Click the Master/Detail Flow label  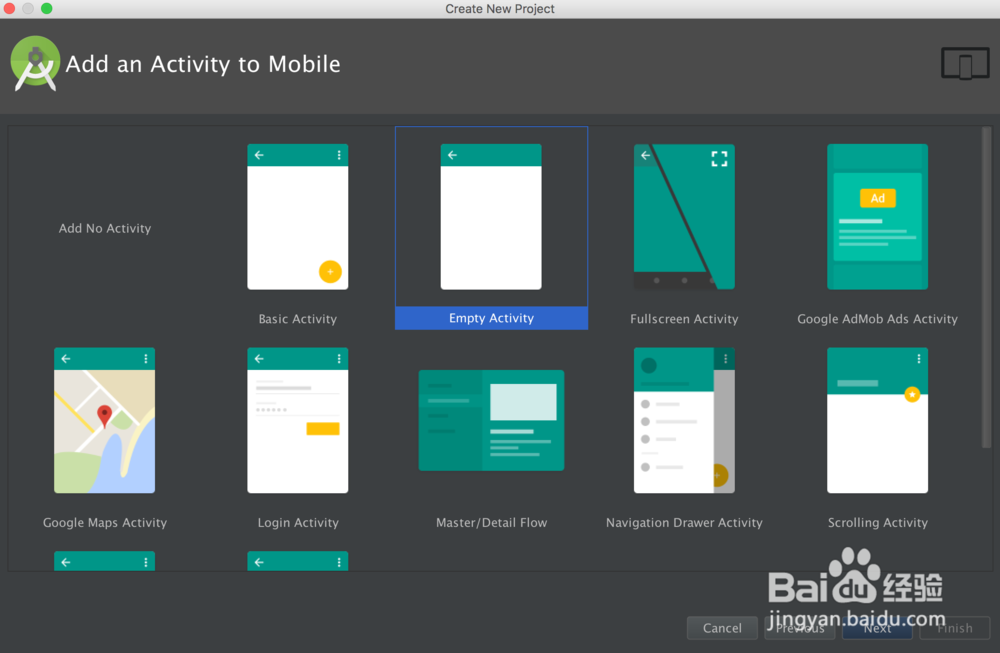click(x=491, y=522)
